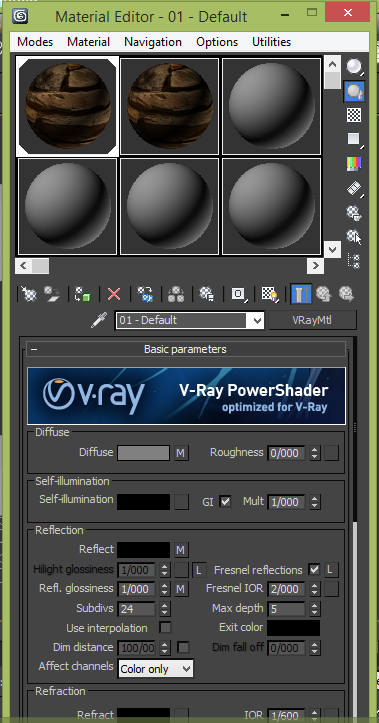Toggle the Backlight icon

click(354, 91)
